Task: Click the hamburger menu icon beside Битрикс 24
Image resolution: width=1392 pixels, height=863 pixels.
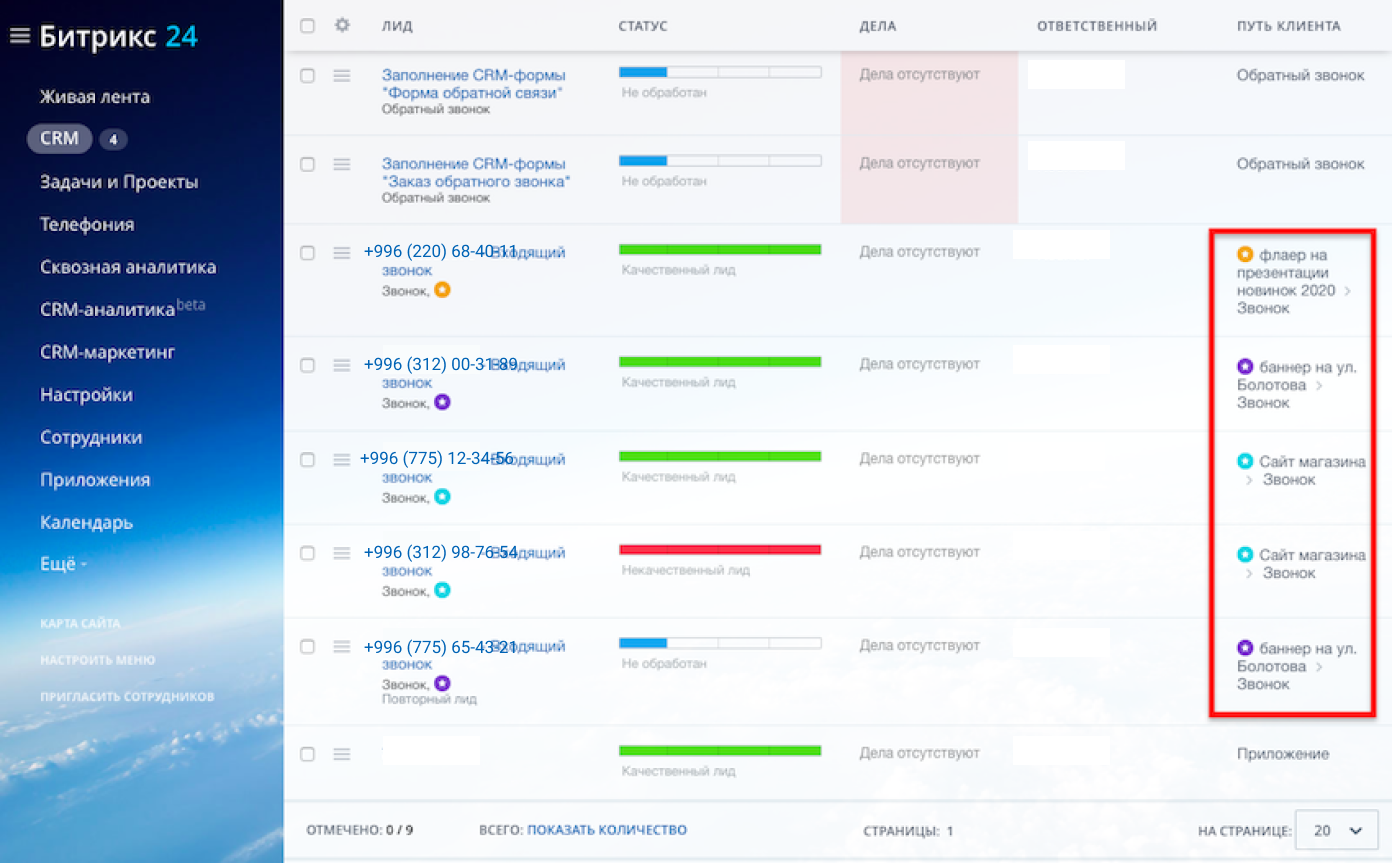Action: tap(19, 37)
